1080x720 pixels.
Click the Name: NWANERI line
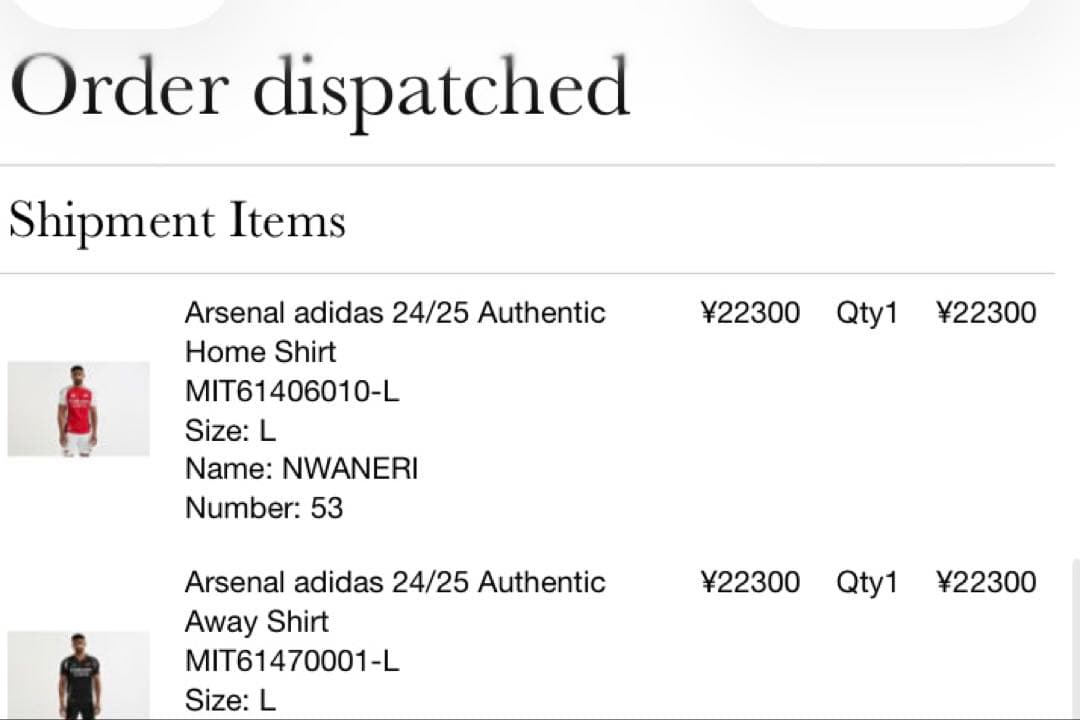(301, 469)
